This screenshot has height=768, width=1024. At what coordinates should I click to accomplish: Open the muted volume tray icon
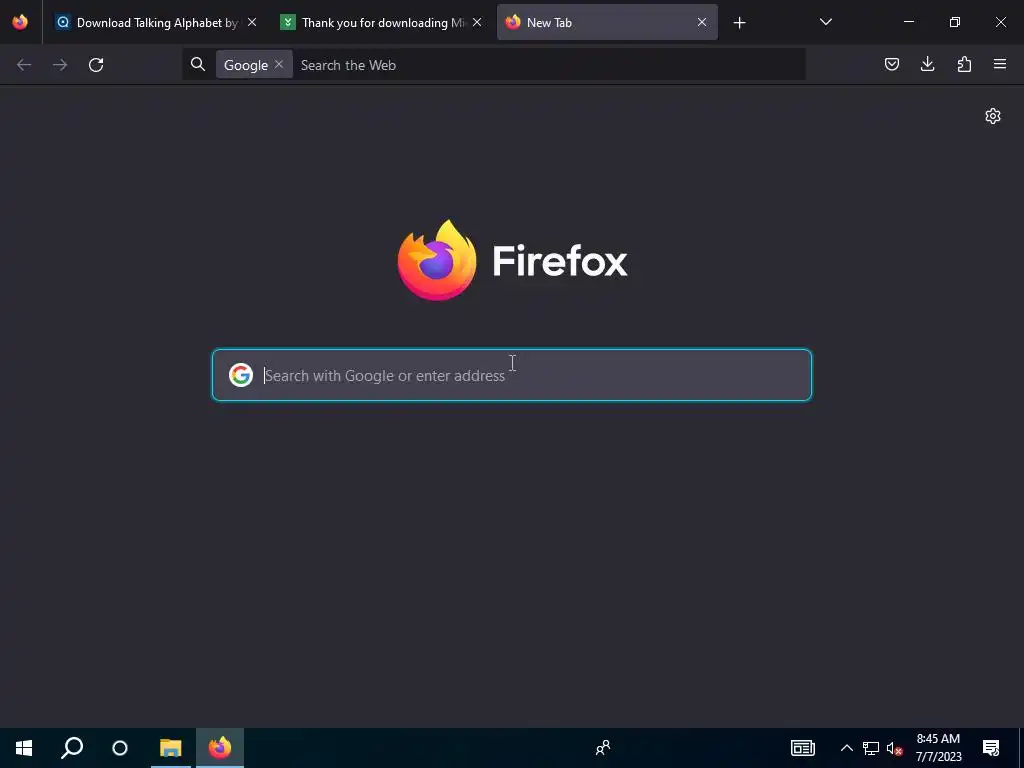click(x=894, y=748)
